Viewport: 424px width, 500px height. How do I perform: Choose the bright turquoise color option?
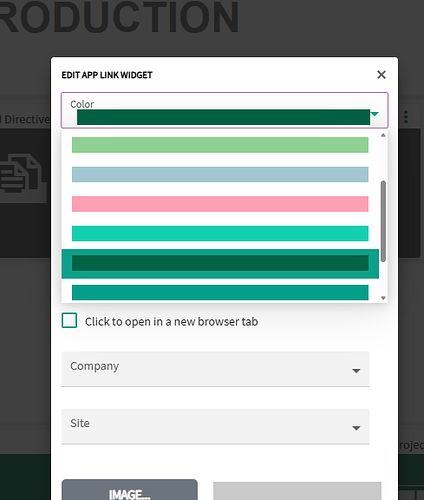point(220,233)
